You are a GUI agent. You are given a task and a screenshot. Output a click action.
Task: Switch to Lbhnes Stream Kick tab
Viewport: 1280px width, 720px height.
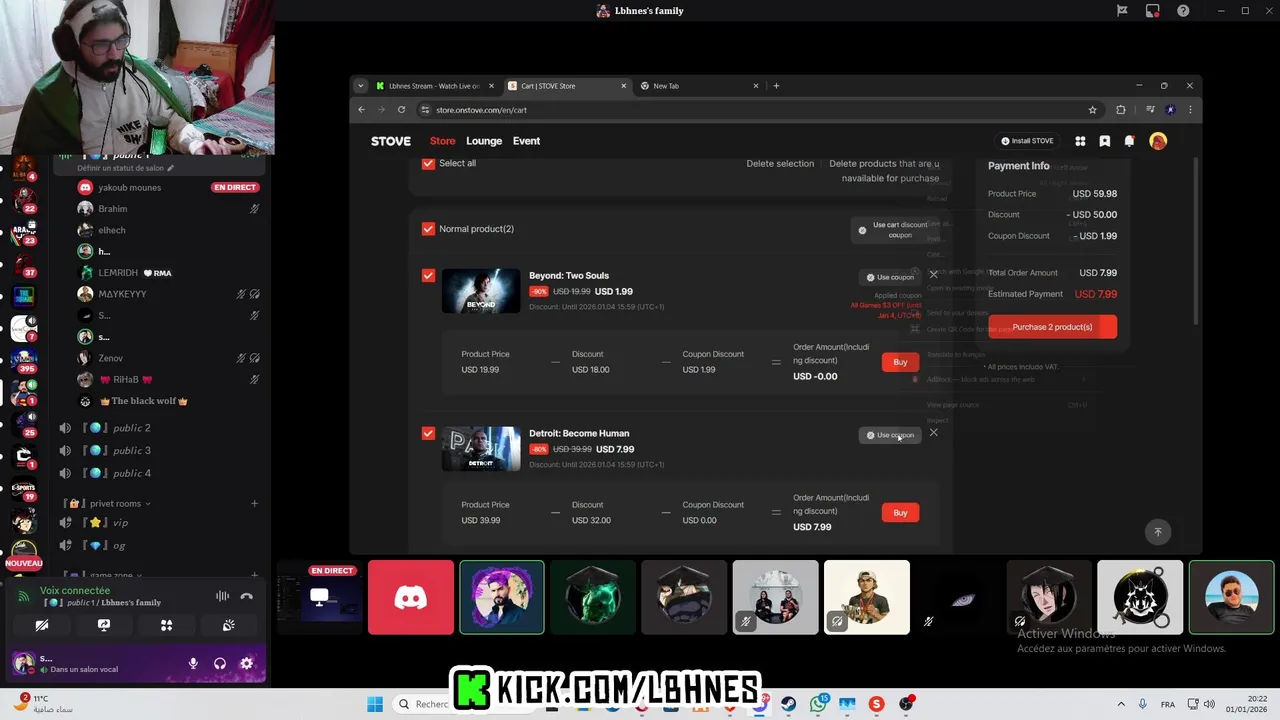pos(434,86)
